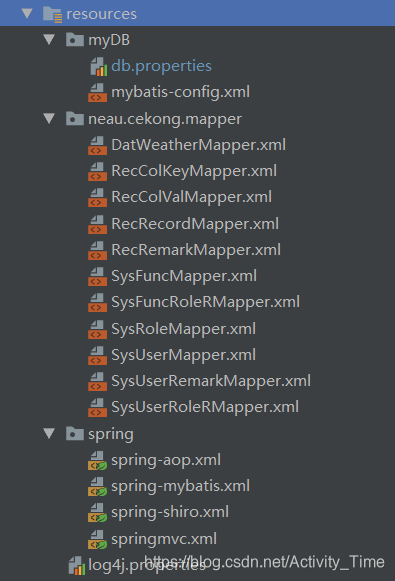Click the spring-shiro.xml Spring config icon
395x581 pixels.
pyautogui.click(x=97, y=512)
